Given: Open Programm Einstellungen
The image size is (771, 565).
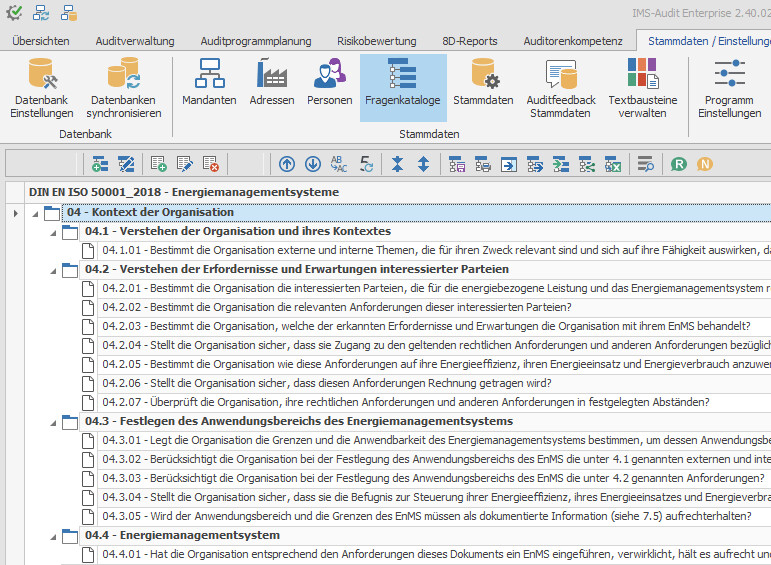Looking at the screenshot, I should coord(729,88).
